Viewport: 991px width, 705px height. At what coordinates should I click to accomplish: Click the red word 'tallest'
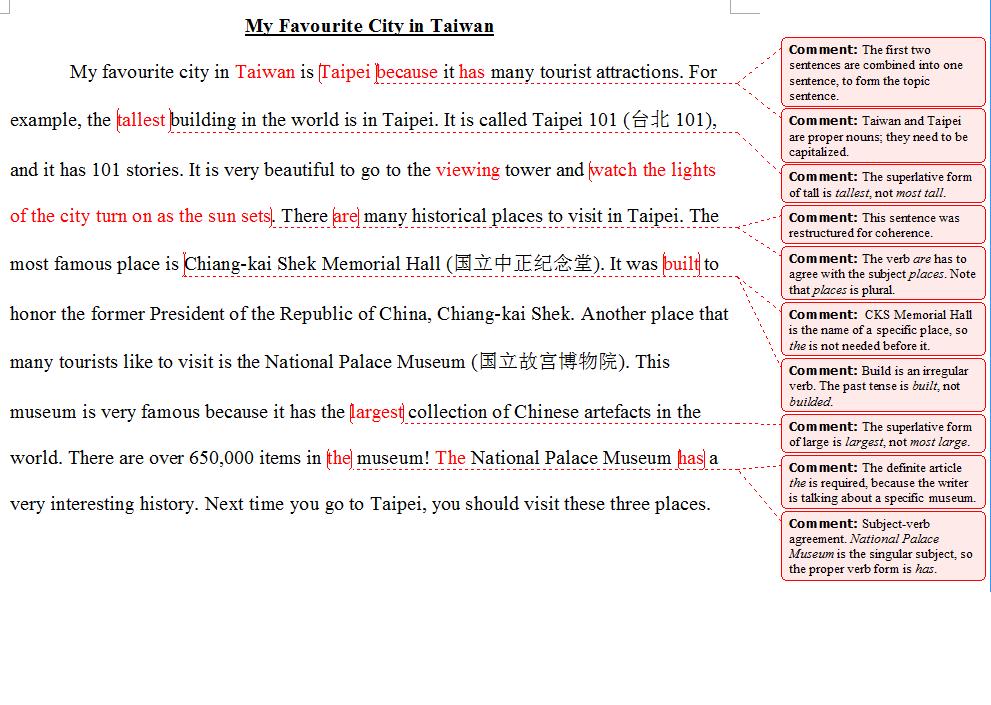(x=142, y=120)
